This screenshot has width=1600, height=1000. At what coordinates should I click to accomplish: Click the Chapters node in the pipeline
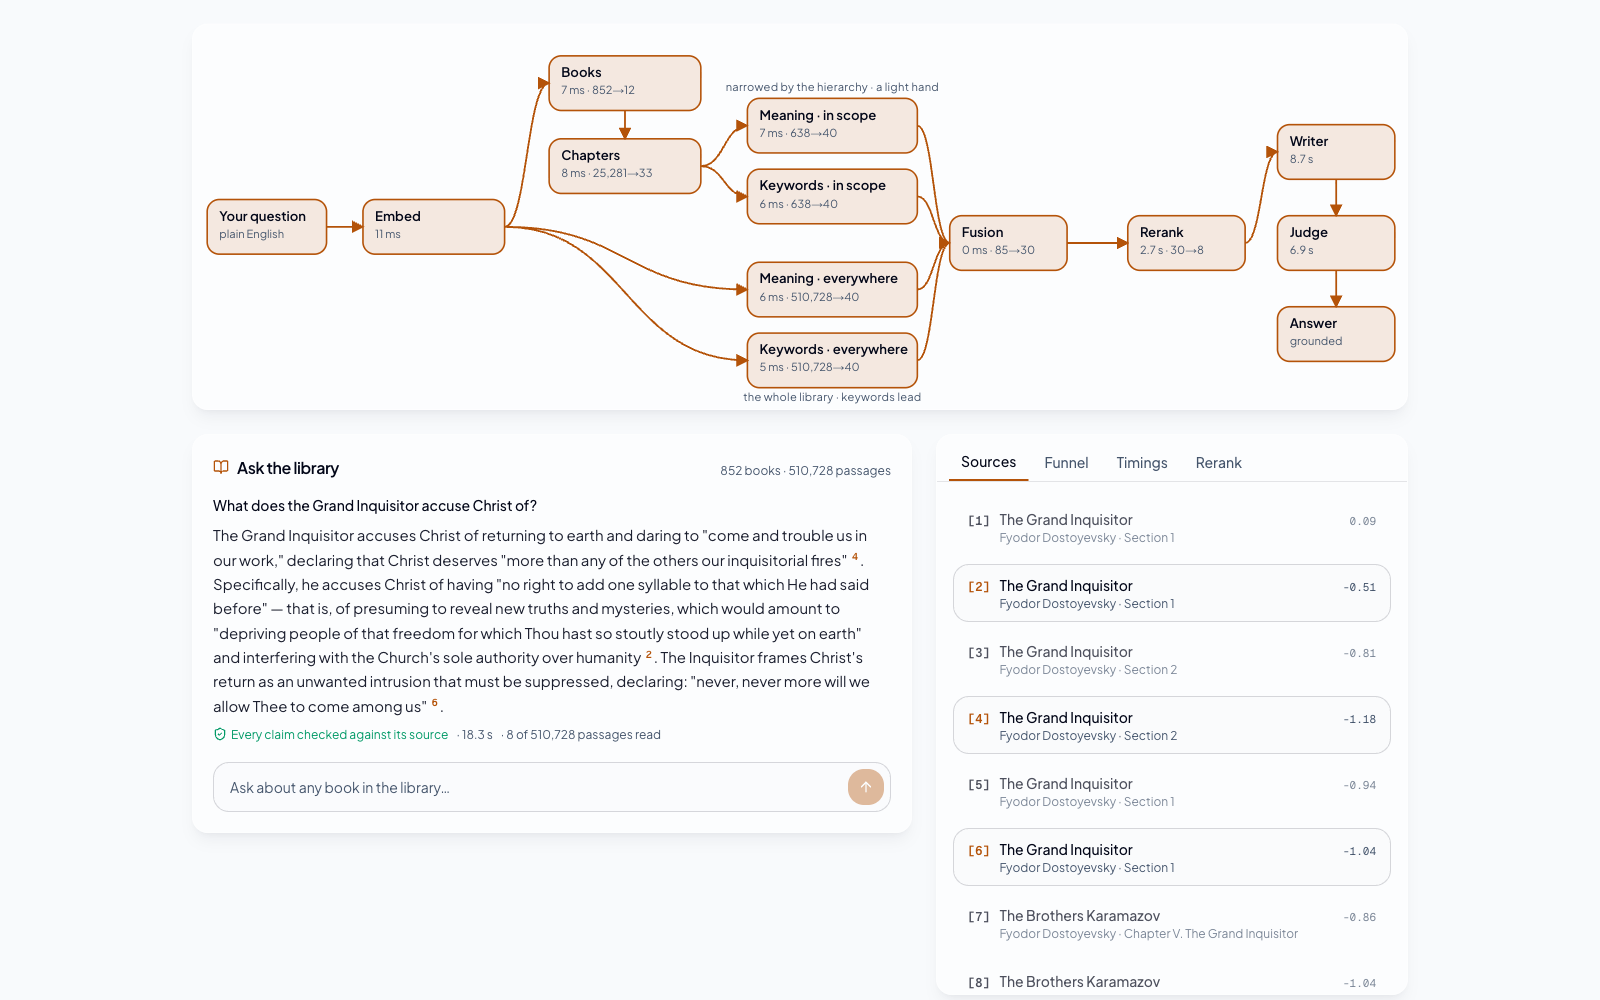[x=625, y=166]
